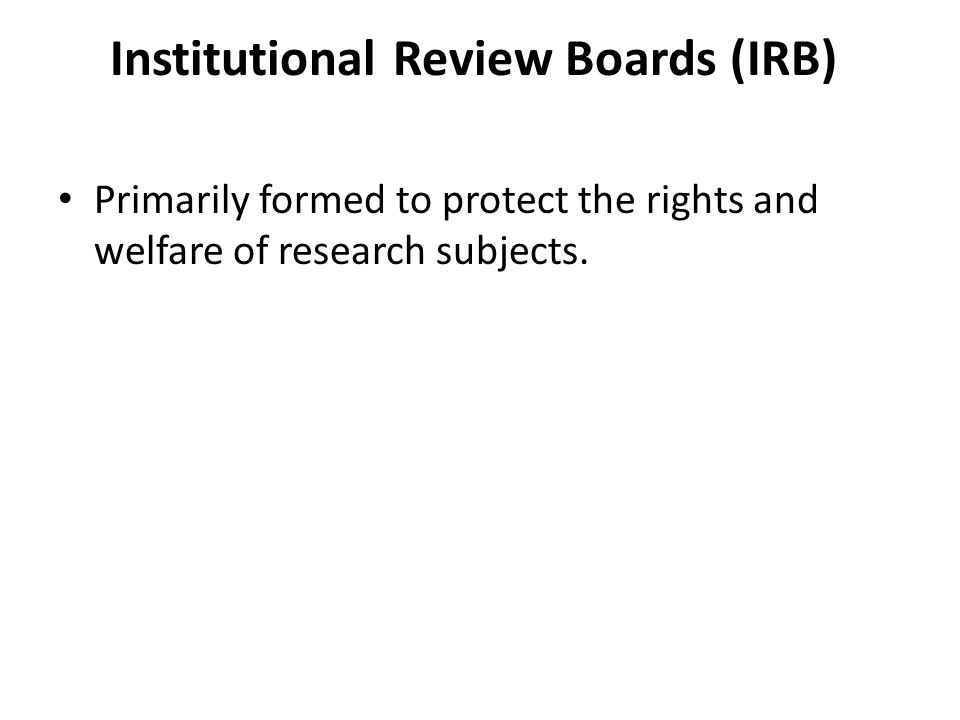Viewport: 960px width, 720px height.
Task: Select the word "Boards" in the heading
Action: [641, 59]
